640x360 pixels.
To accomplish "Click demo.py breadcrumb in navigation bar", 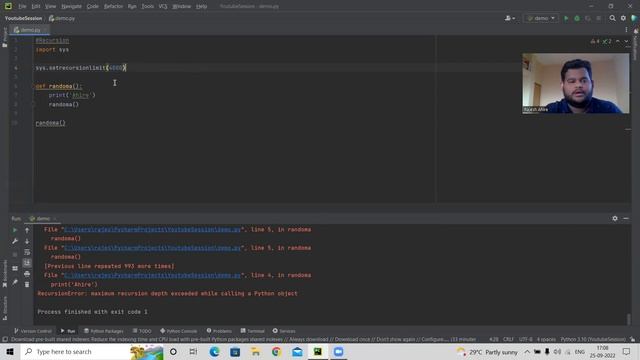I will point(62,18).
